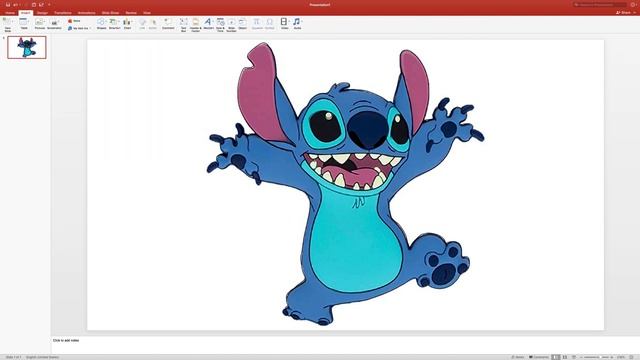
Task: Open the Review tab
Action: [131, 13]
